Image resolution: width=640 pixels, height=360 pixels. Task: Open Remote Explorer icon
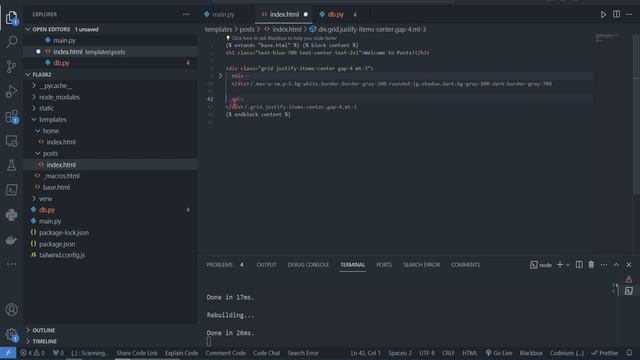[x=11, y=141]
